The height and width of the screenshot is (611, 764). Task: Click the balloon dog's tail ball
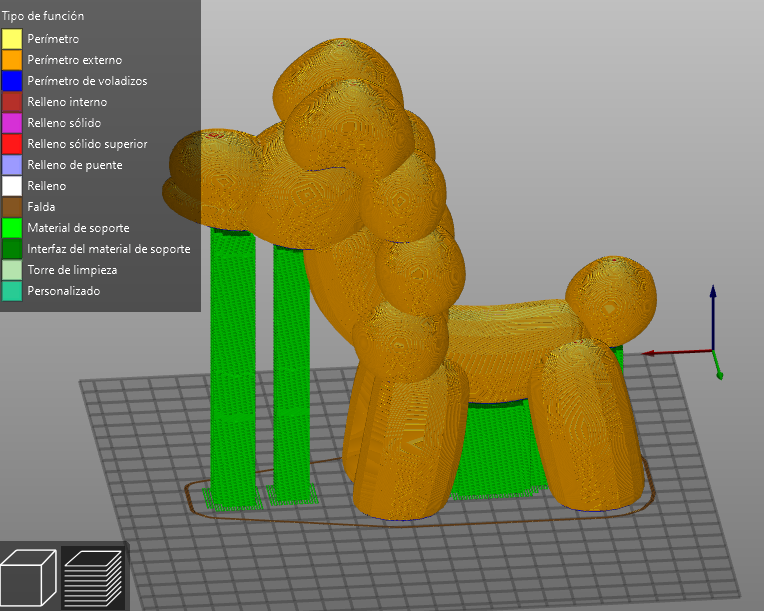pos(611,301)
